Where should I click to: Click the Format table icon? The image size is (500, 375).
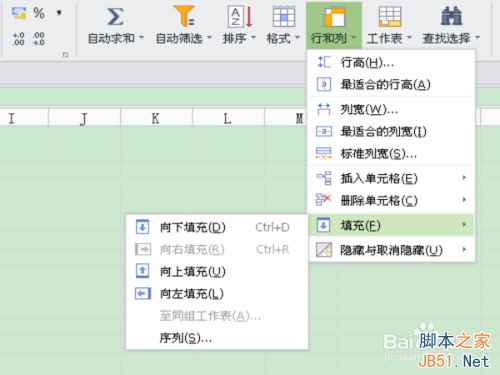[x=284, y=16]
